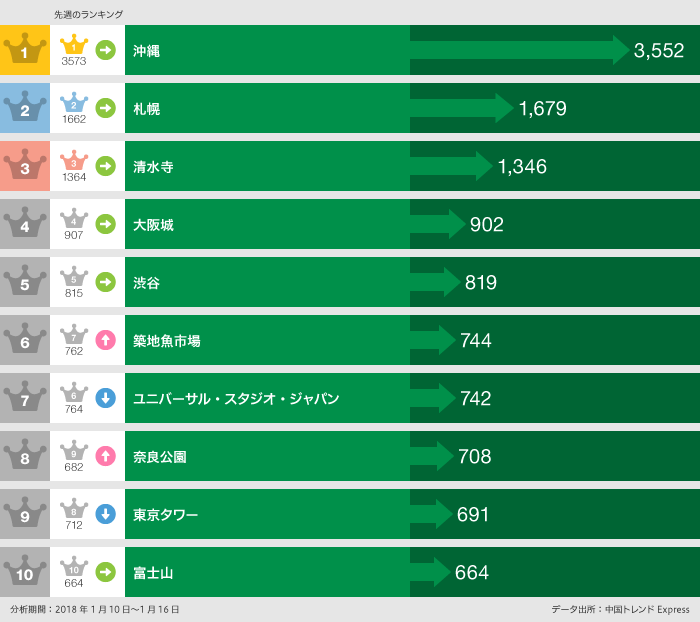Select the 札幌 ranking label
The image size is (700, 622).
(x=146, y=109)
